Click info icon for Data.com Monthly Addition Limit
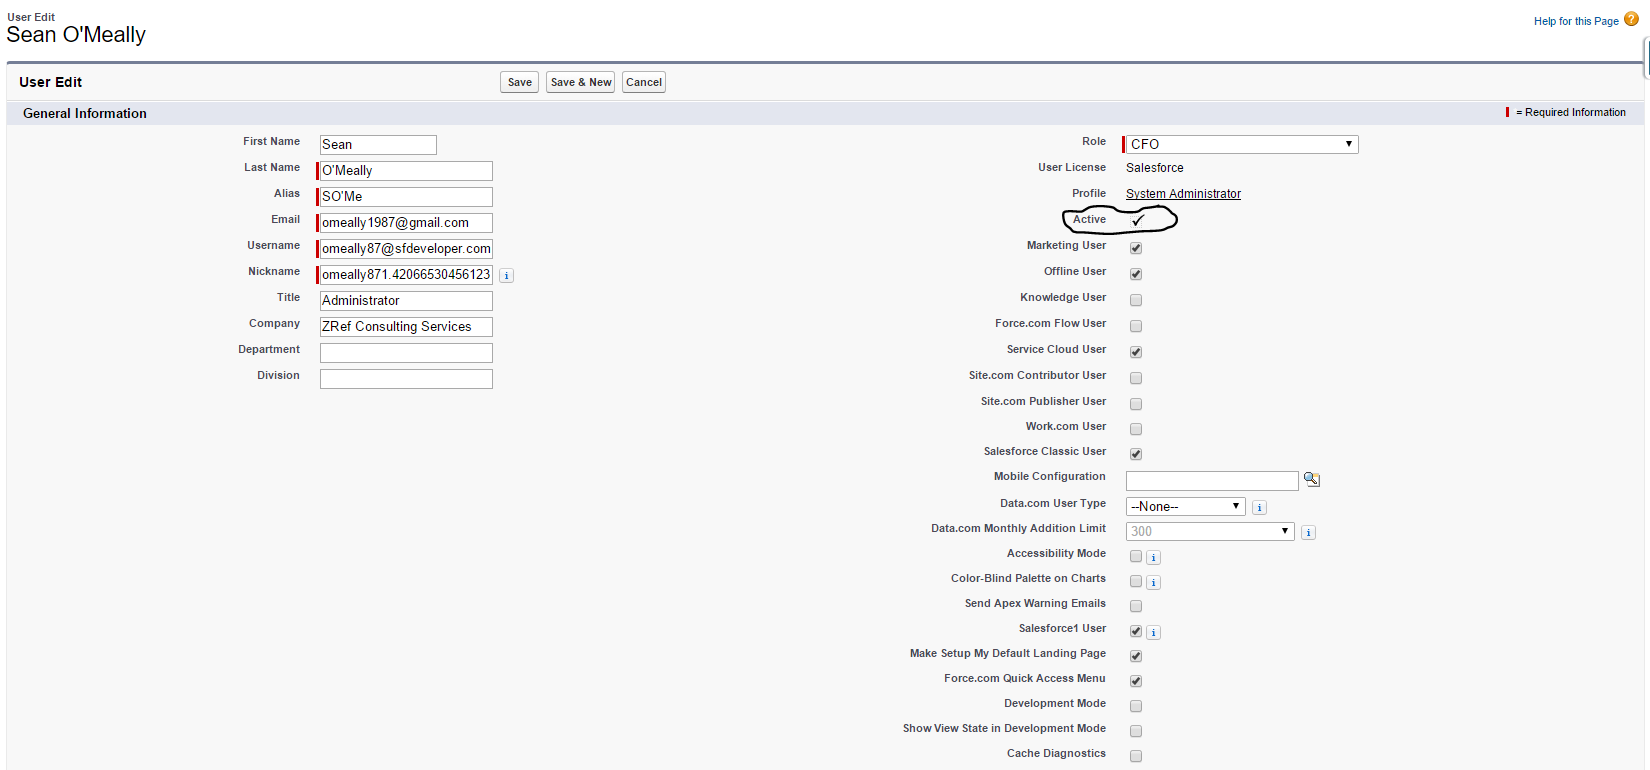 point(1308,532)
